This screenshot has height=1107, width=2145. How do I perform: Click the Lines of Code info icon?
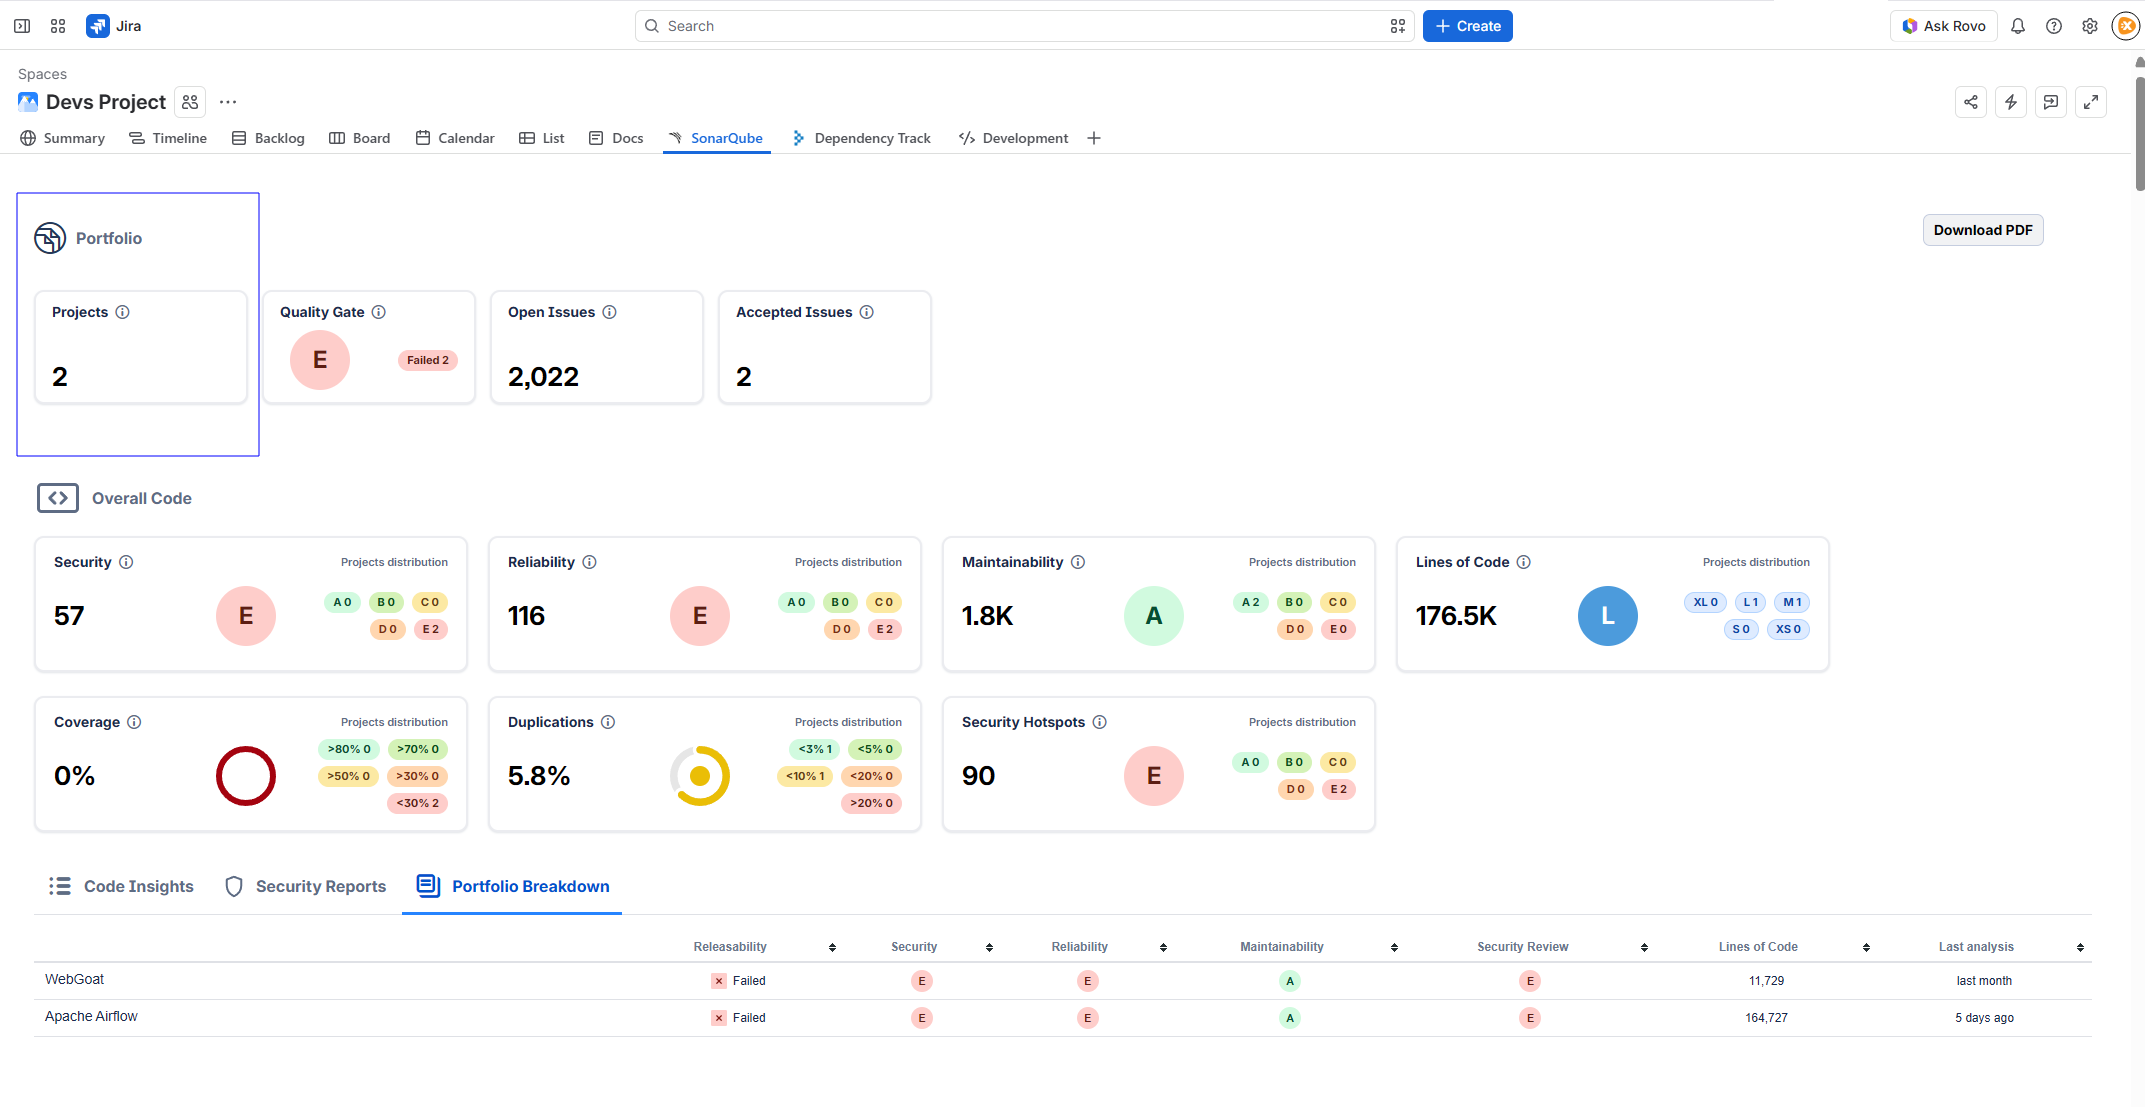[x=1524, y=562]
